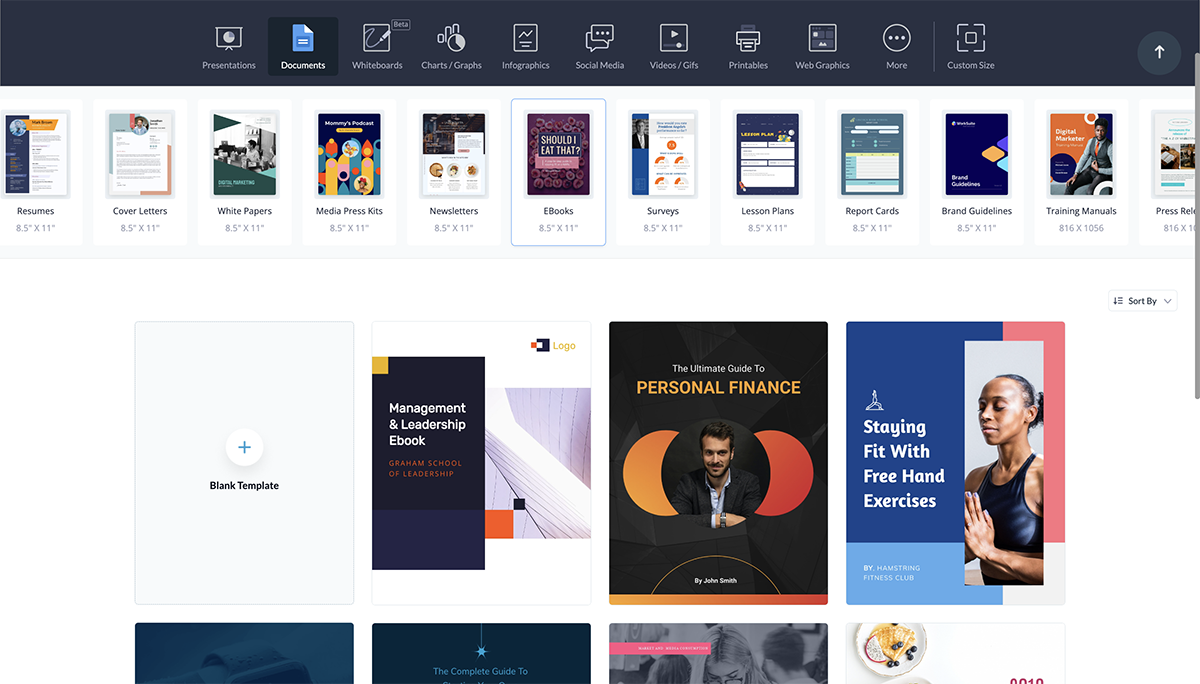Open the Social Media category
Viewport: 1200px width, 684px height.
tap(599, 45)
